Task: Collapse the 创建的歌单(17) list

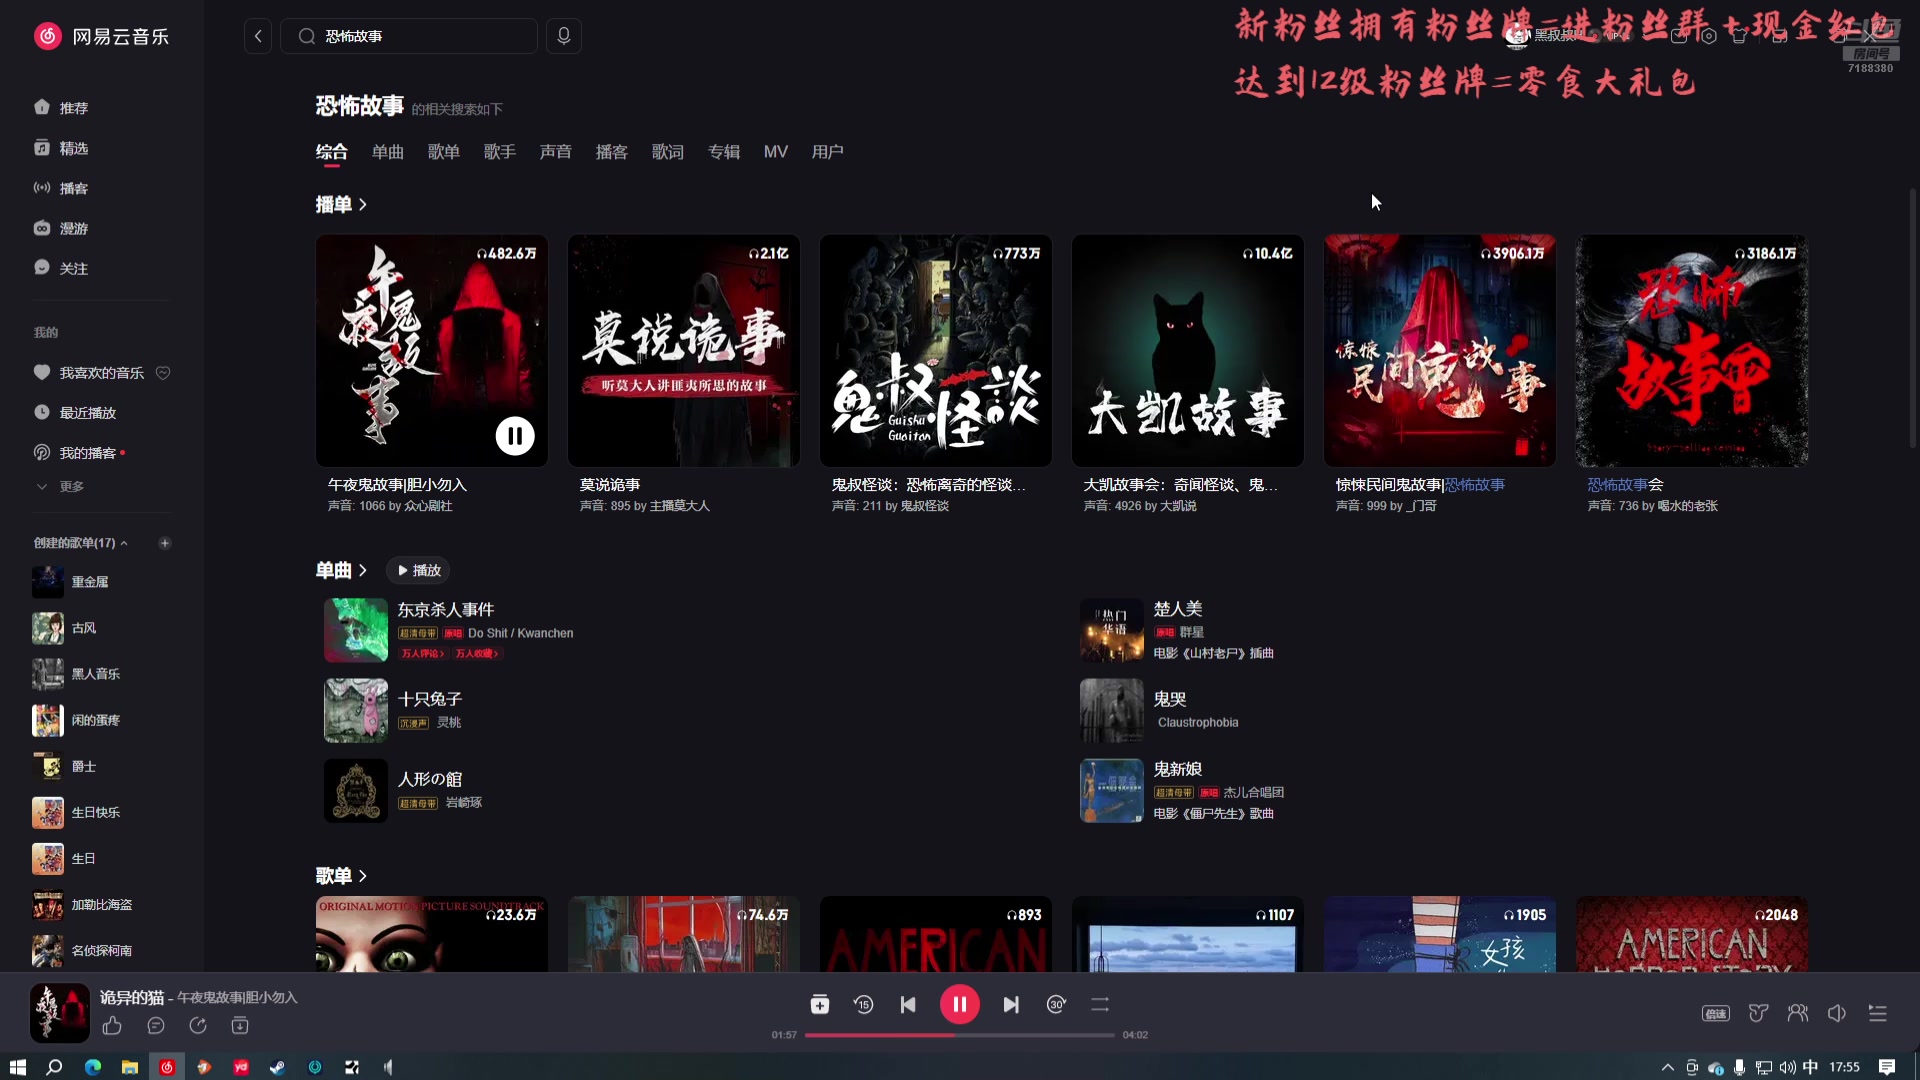Action: [124, 543]
